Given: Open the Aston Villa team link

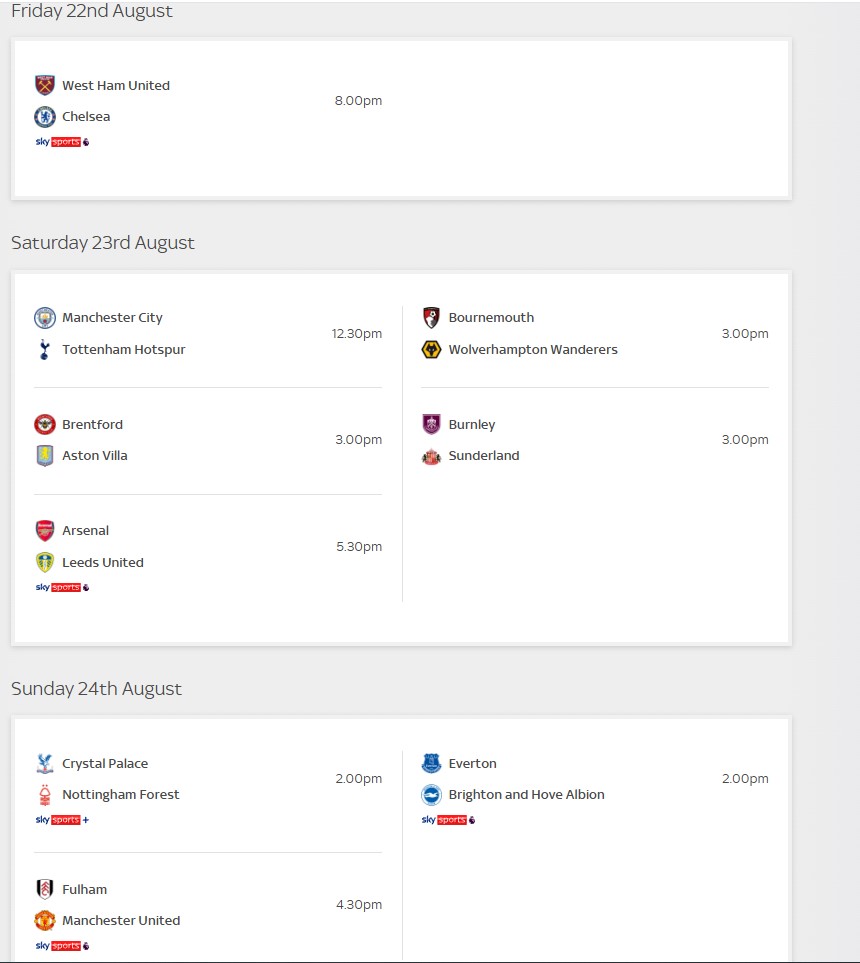Looking at the screenshot, I should pos(95,456).
